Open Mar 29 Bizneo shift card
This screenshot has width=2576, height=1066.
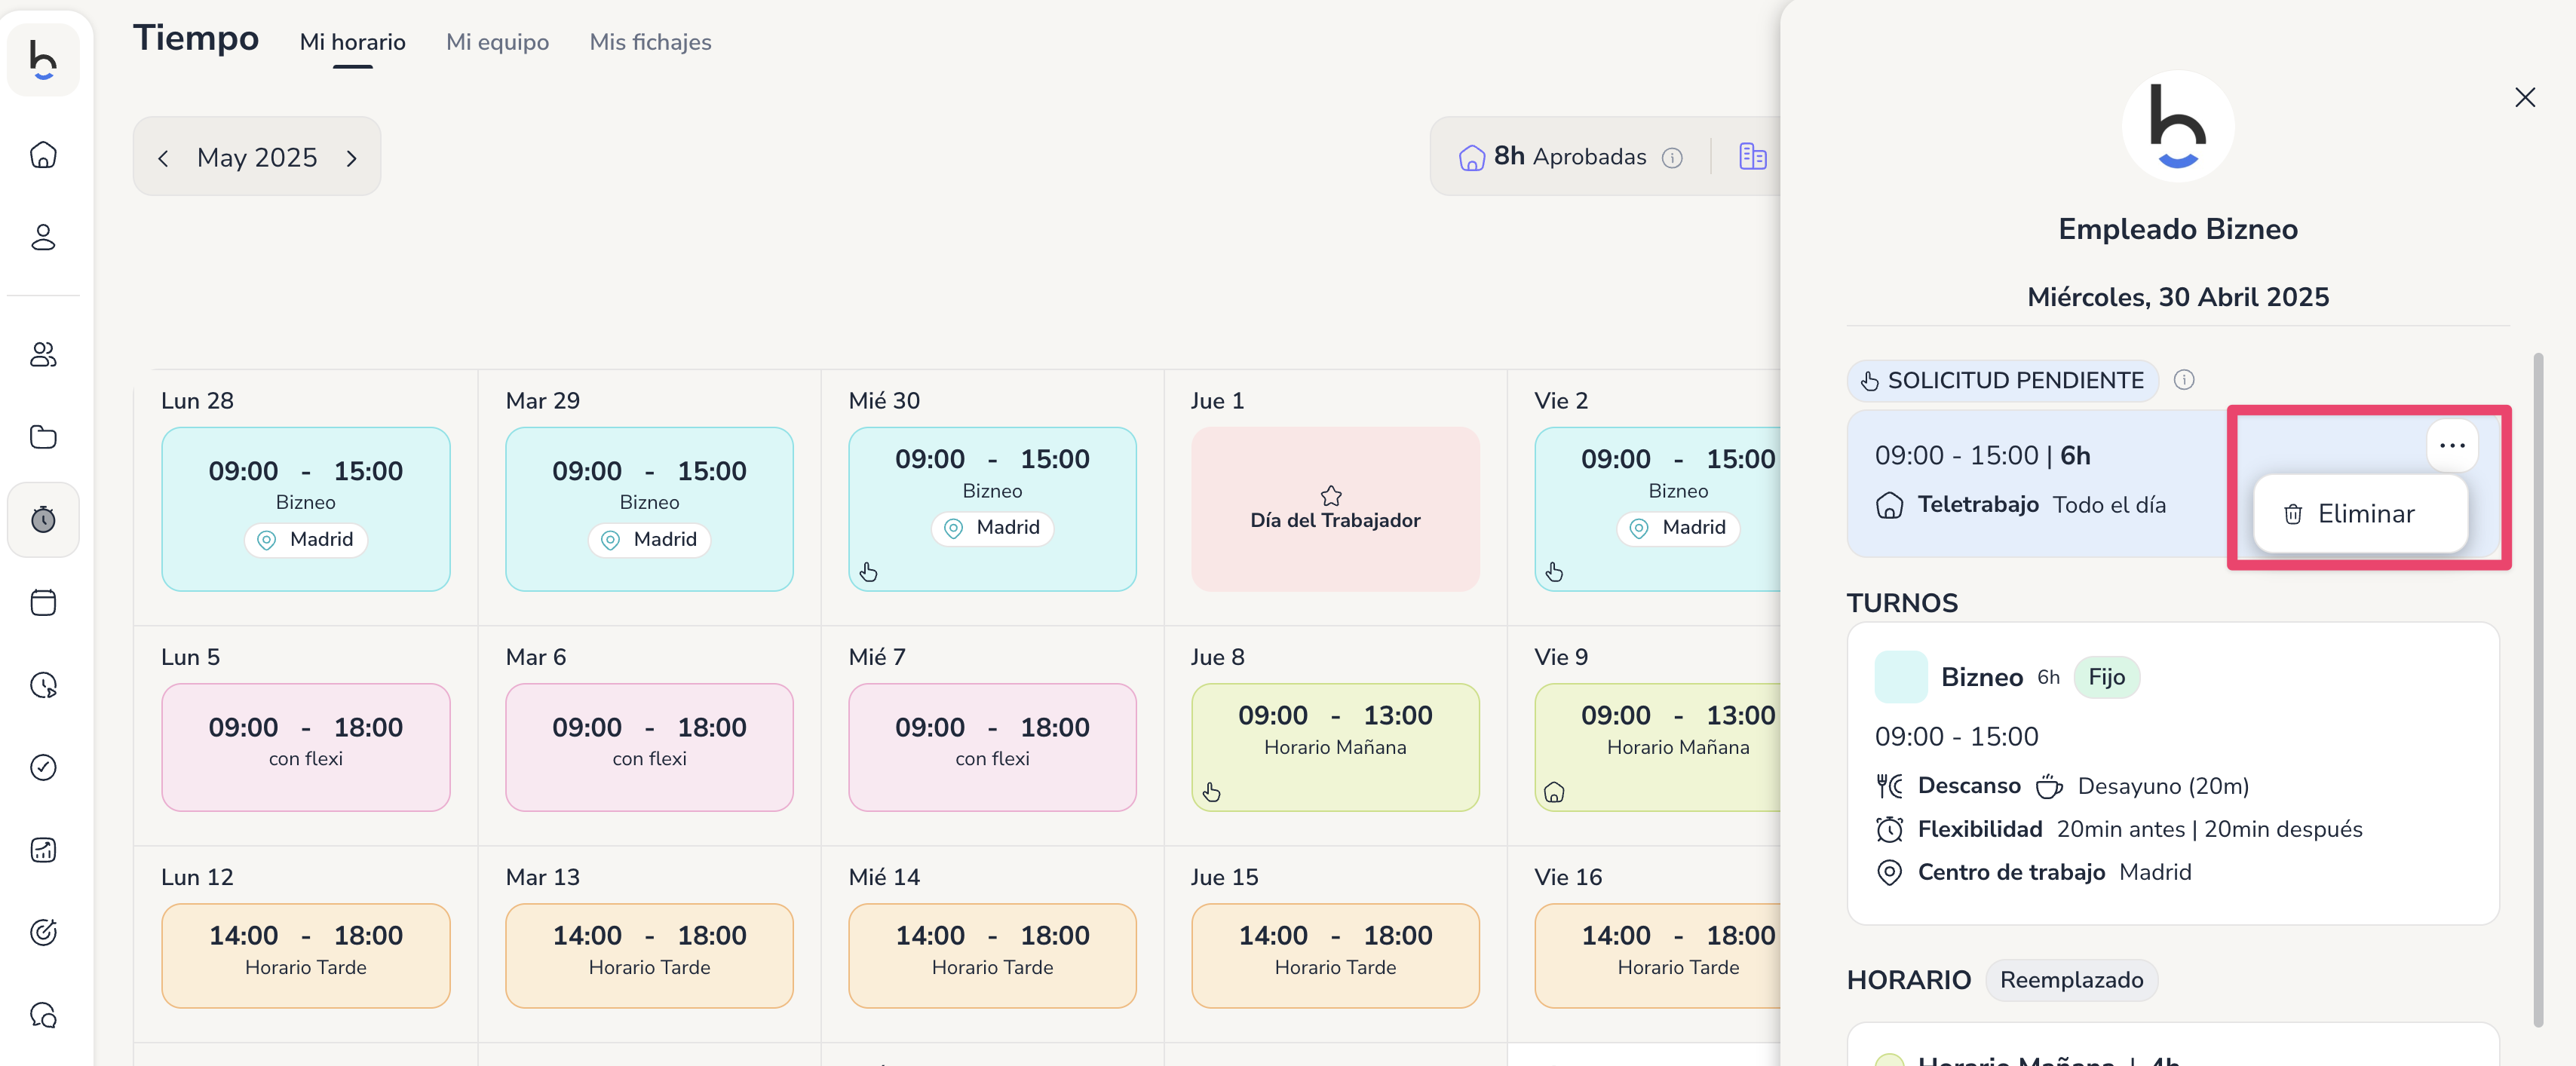tap(649, 509)
